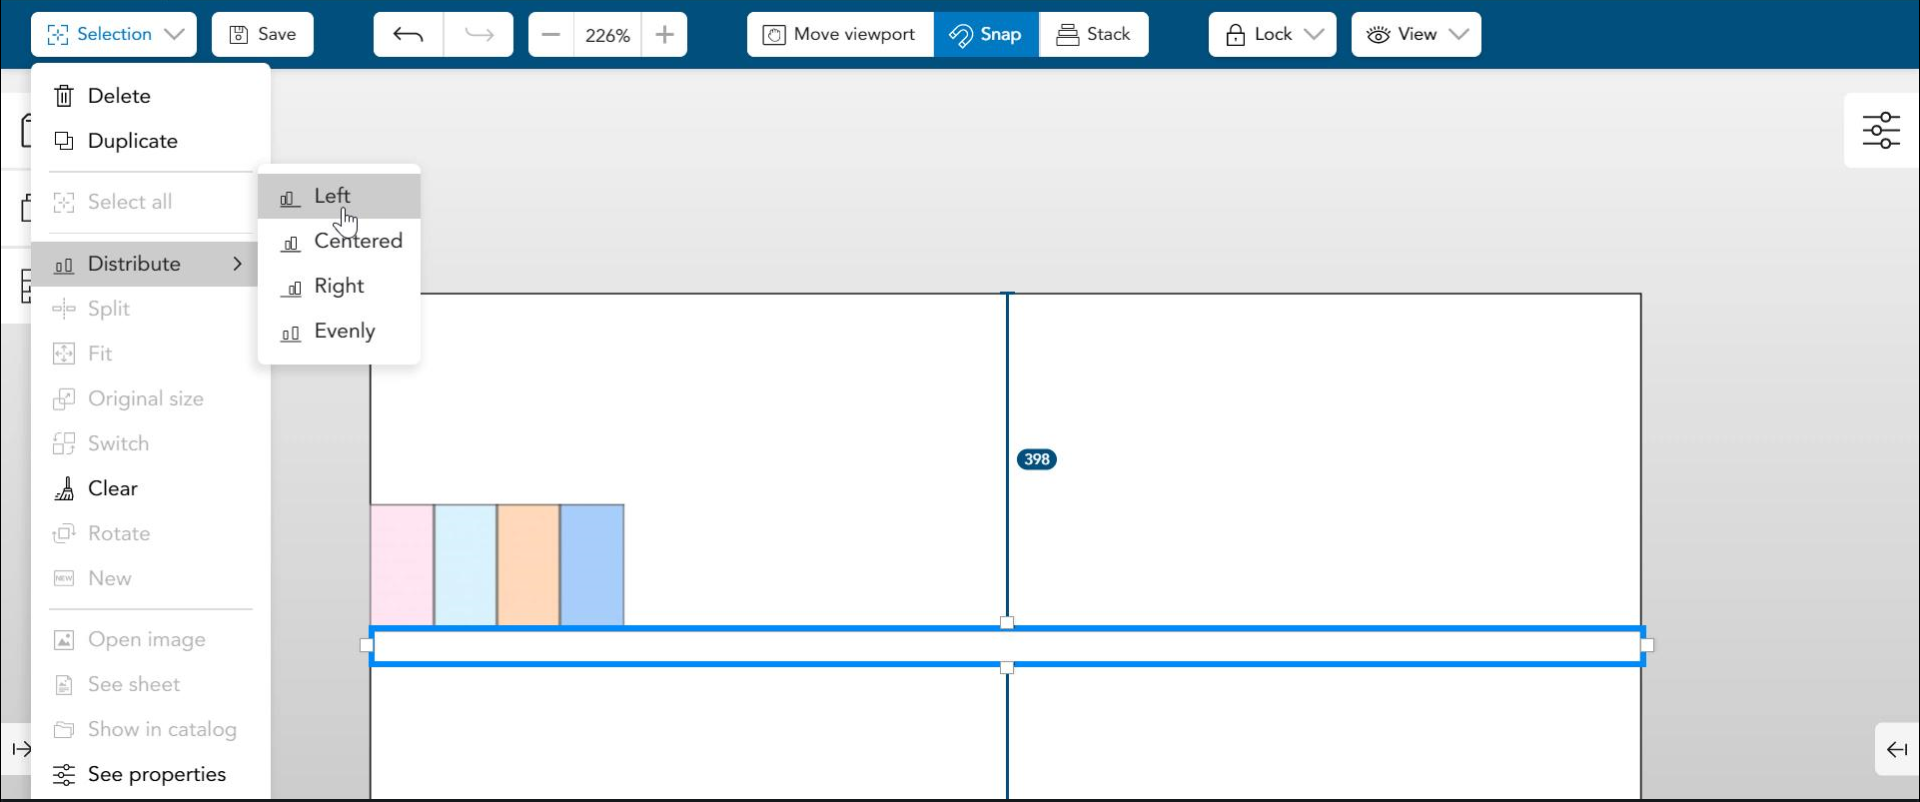Click the chevron on View button

point(1459,34)
